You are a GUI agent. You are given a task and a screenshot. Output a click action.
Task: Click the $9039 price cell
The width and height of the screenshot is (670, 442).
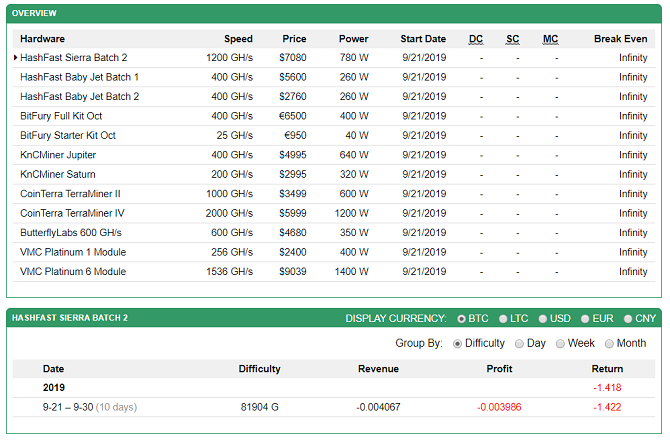(293, 272)
